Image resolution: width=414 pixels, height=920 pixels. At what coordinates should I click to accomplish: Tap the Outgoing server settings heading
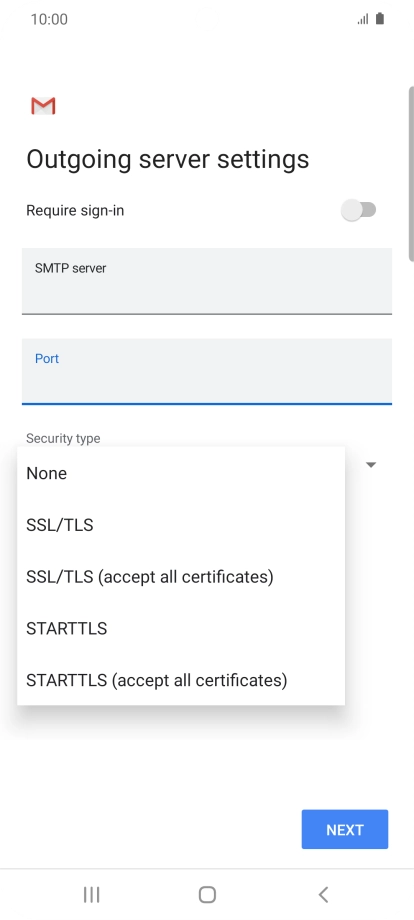[x=168, y=160]
